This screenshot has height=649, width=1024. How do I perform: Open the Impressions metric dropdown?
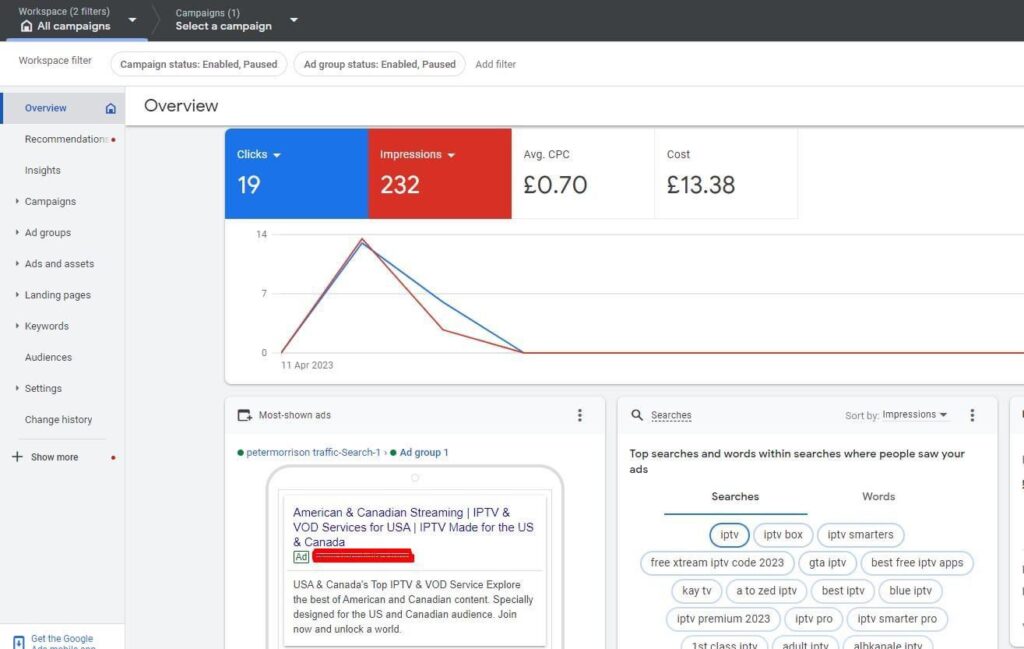[x=451, y=155]
